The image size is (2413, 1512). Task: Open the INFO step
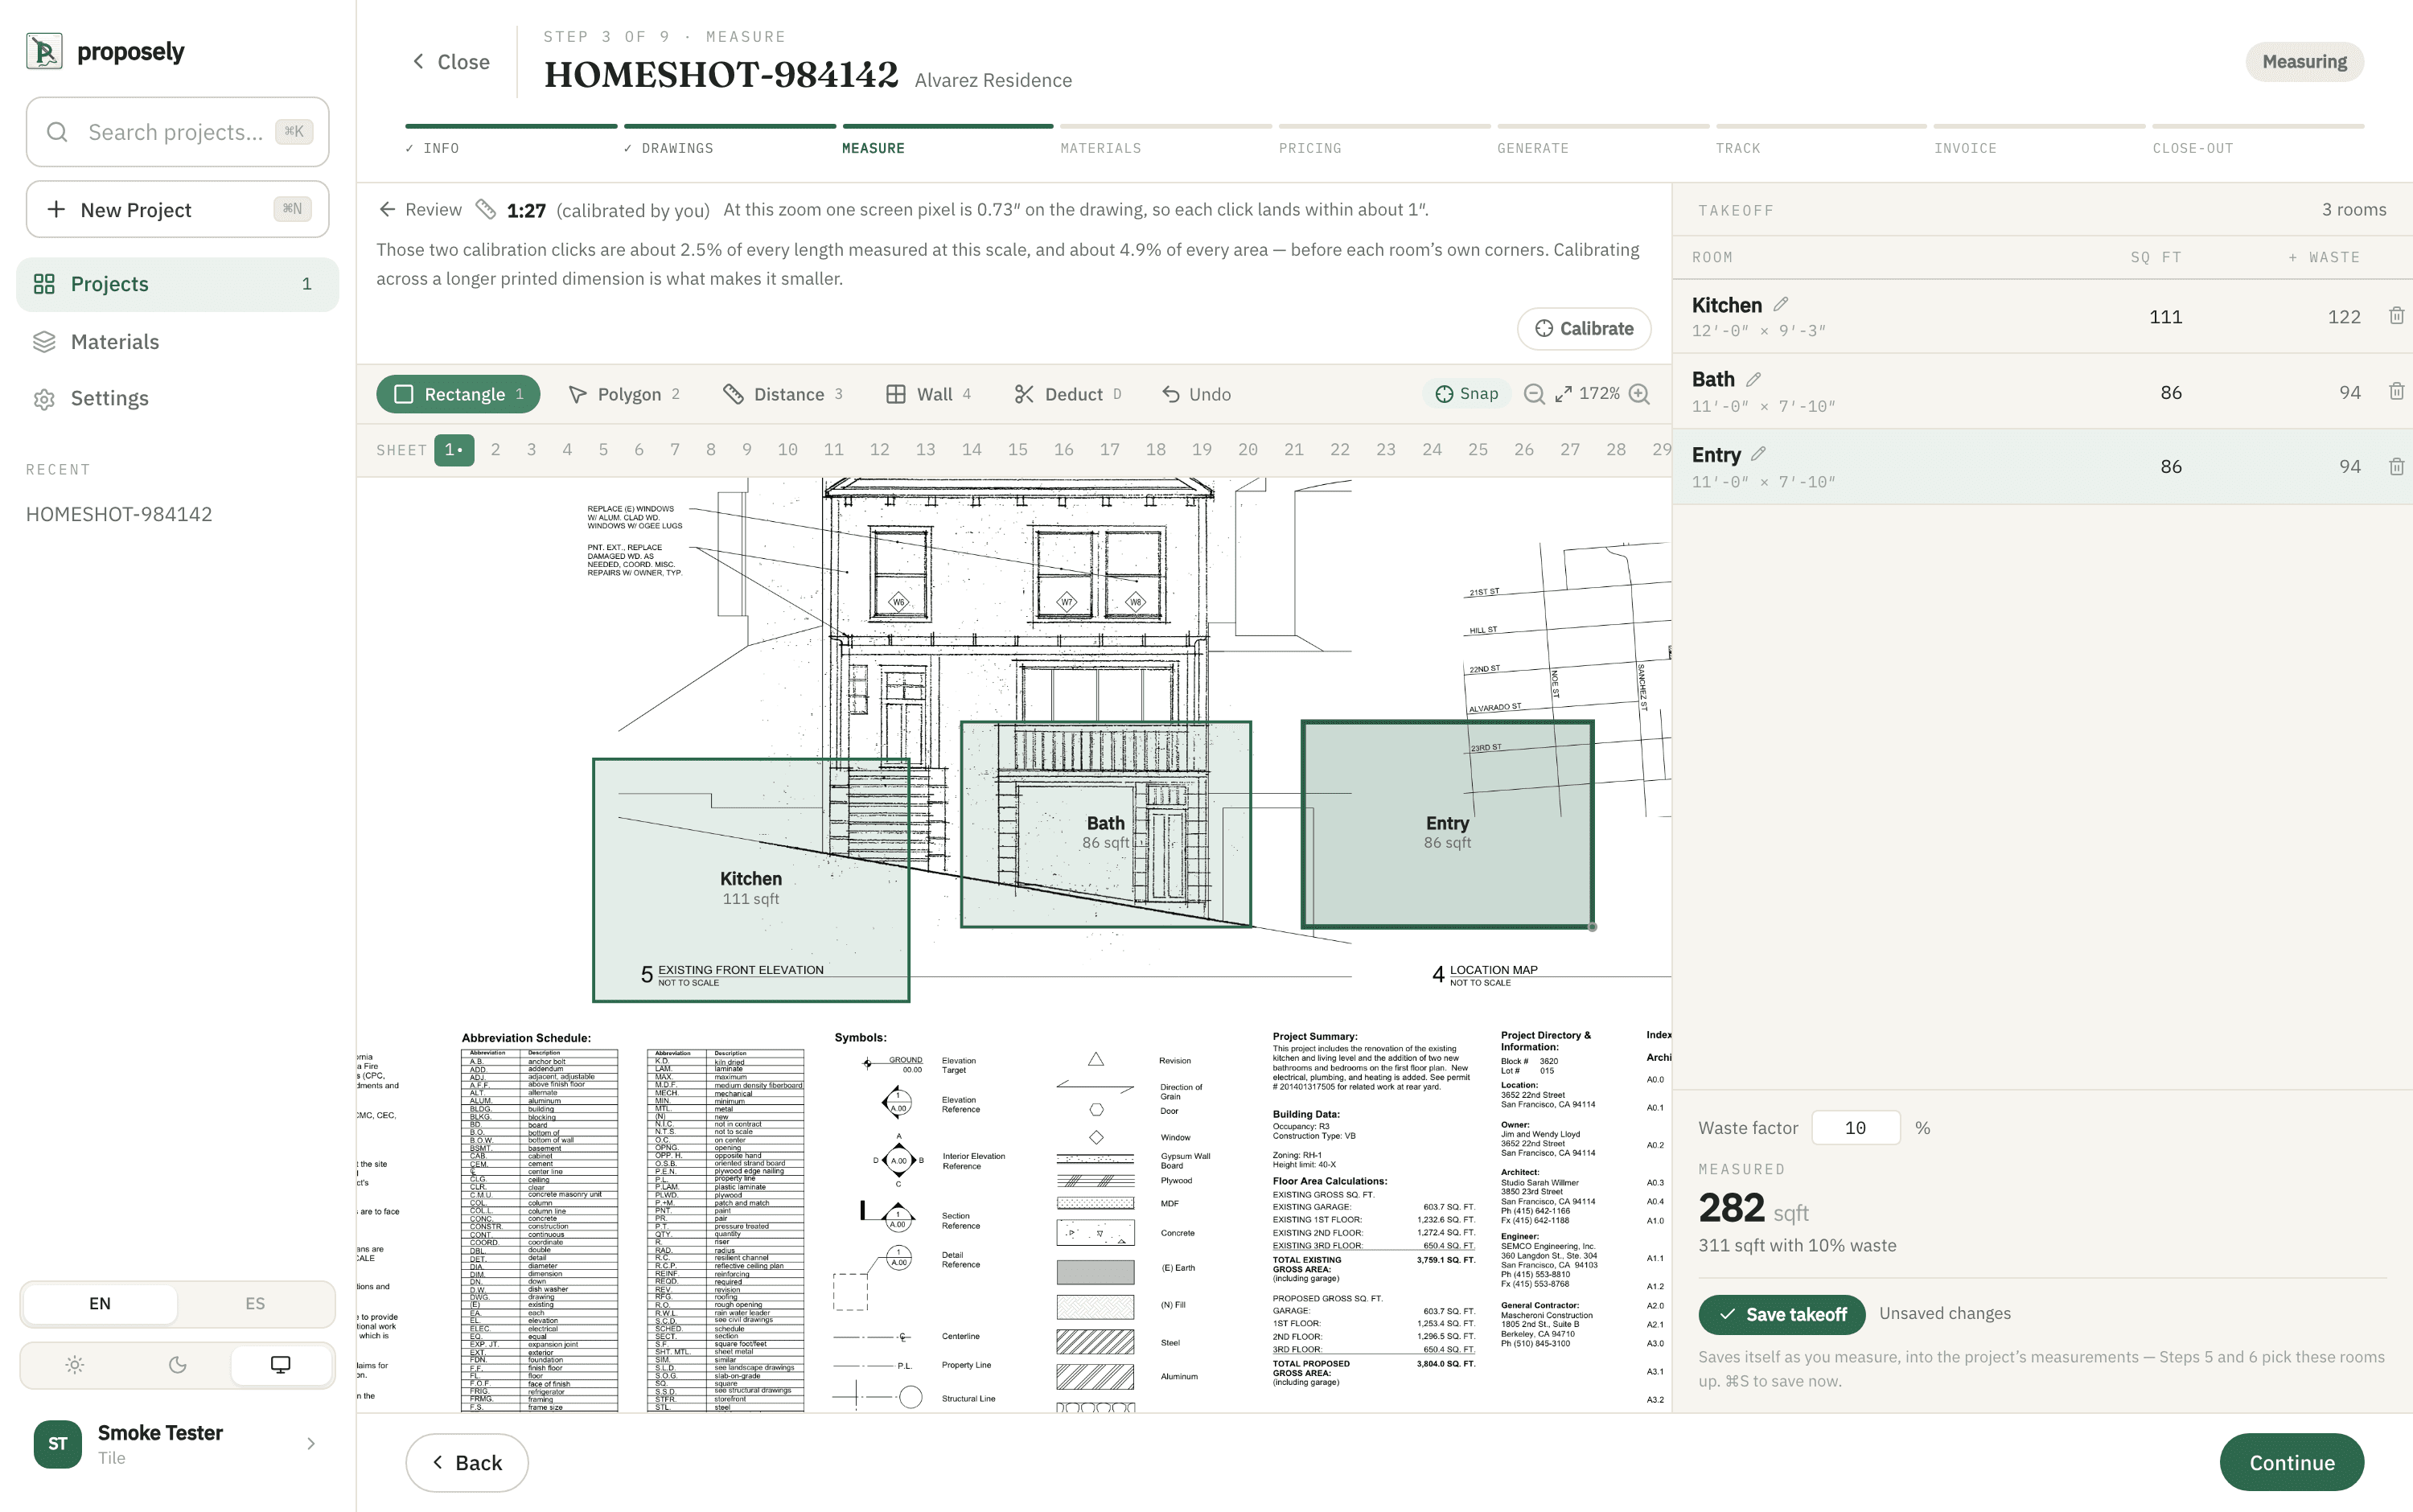point(511,140)
